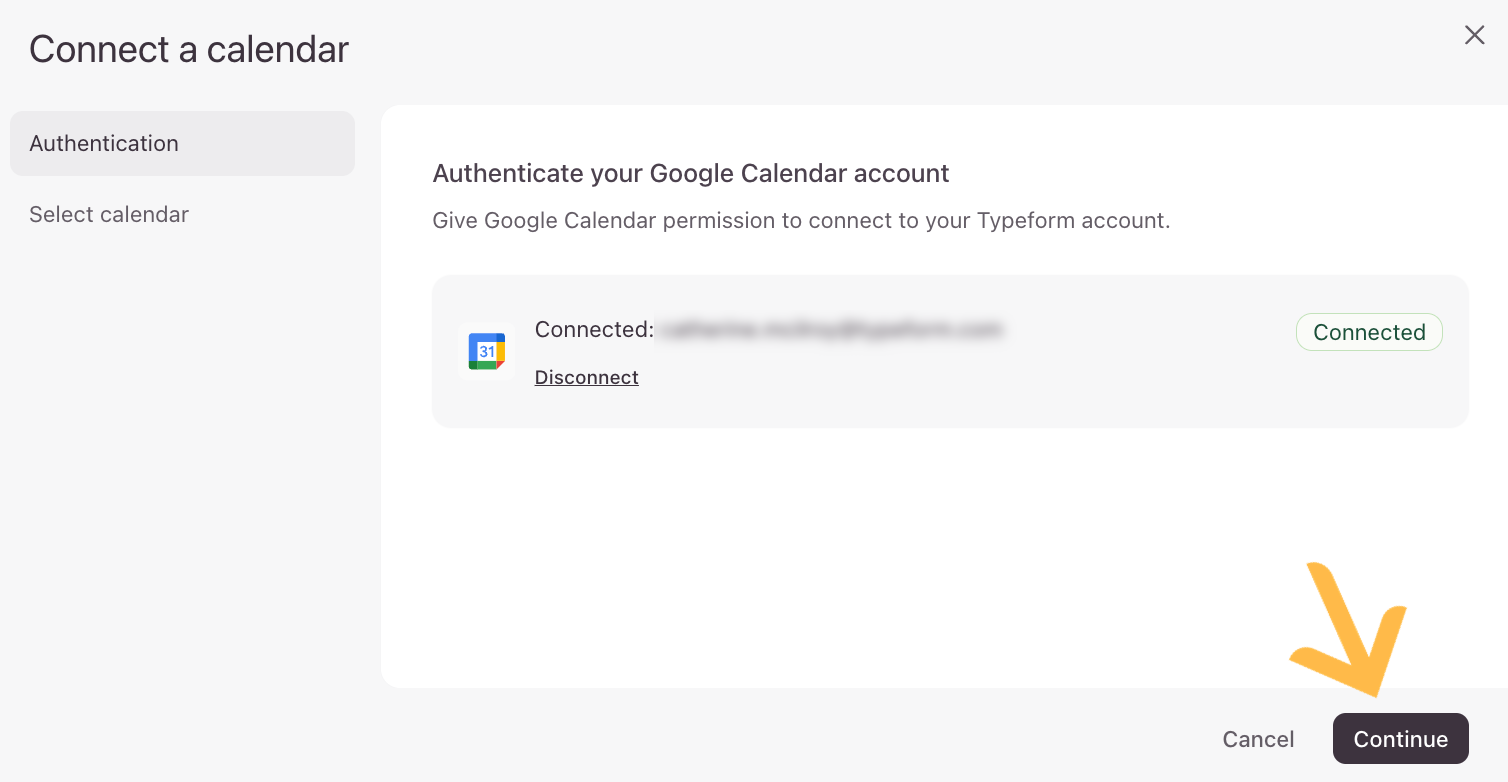Click the "Connected:" label text

click(x=594, y=329)
